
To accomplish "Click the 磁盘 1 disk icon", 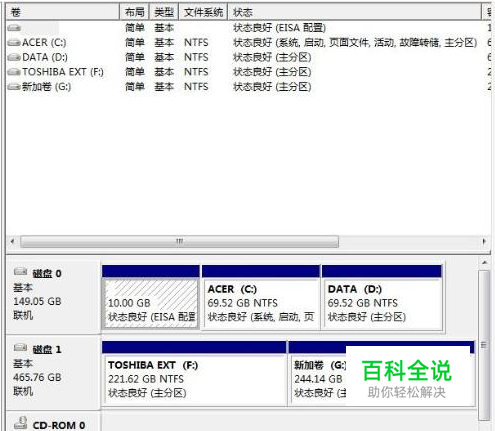I will click(x=20, y=348).
